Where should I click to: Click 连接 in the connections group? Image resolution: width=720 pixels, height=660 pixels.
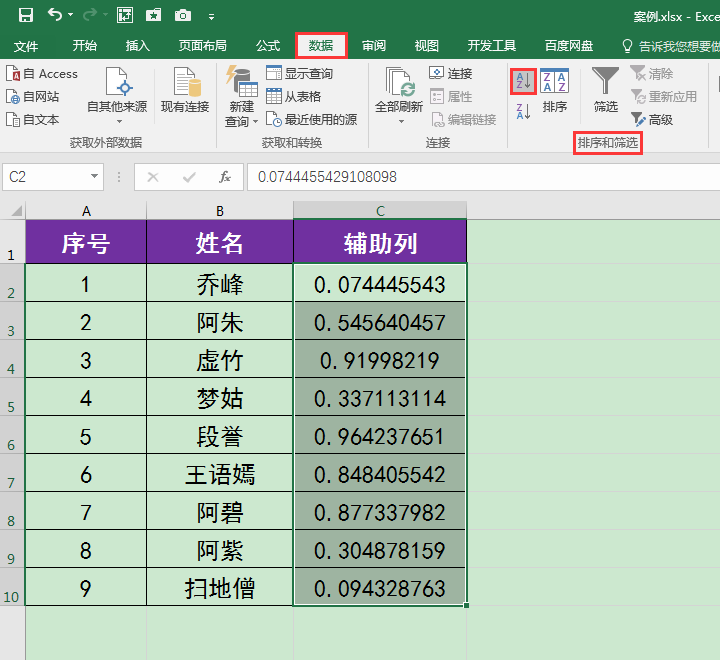[x=451, y=73]
